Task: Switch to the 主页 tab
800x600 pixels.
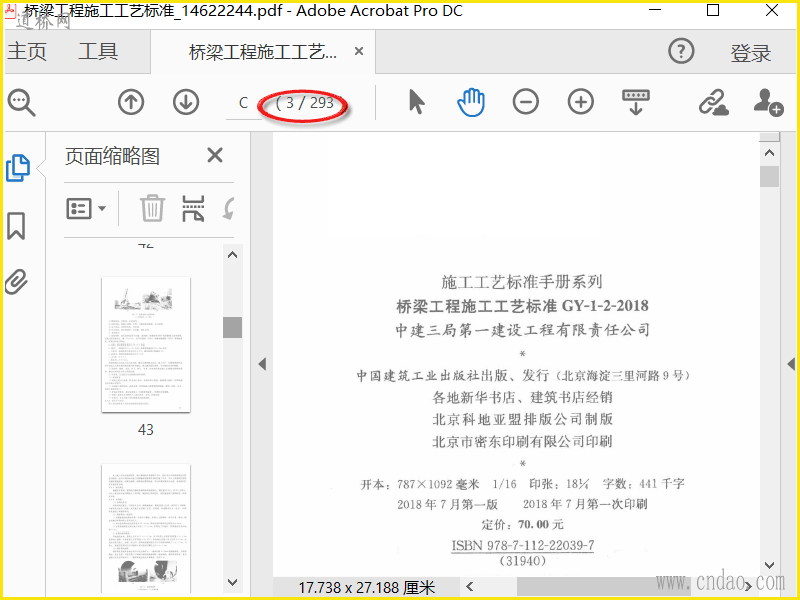Action: point(27,52)
